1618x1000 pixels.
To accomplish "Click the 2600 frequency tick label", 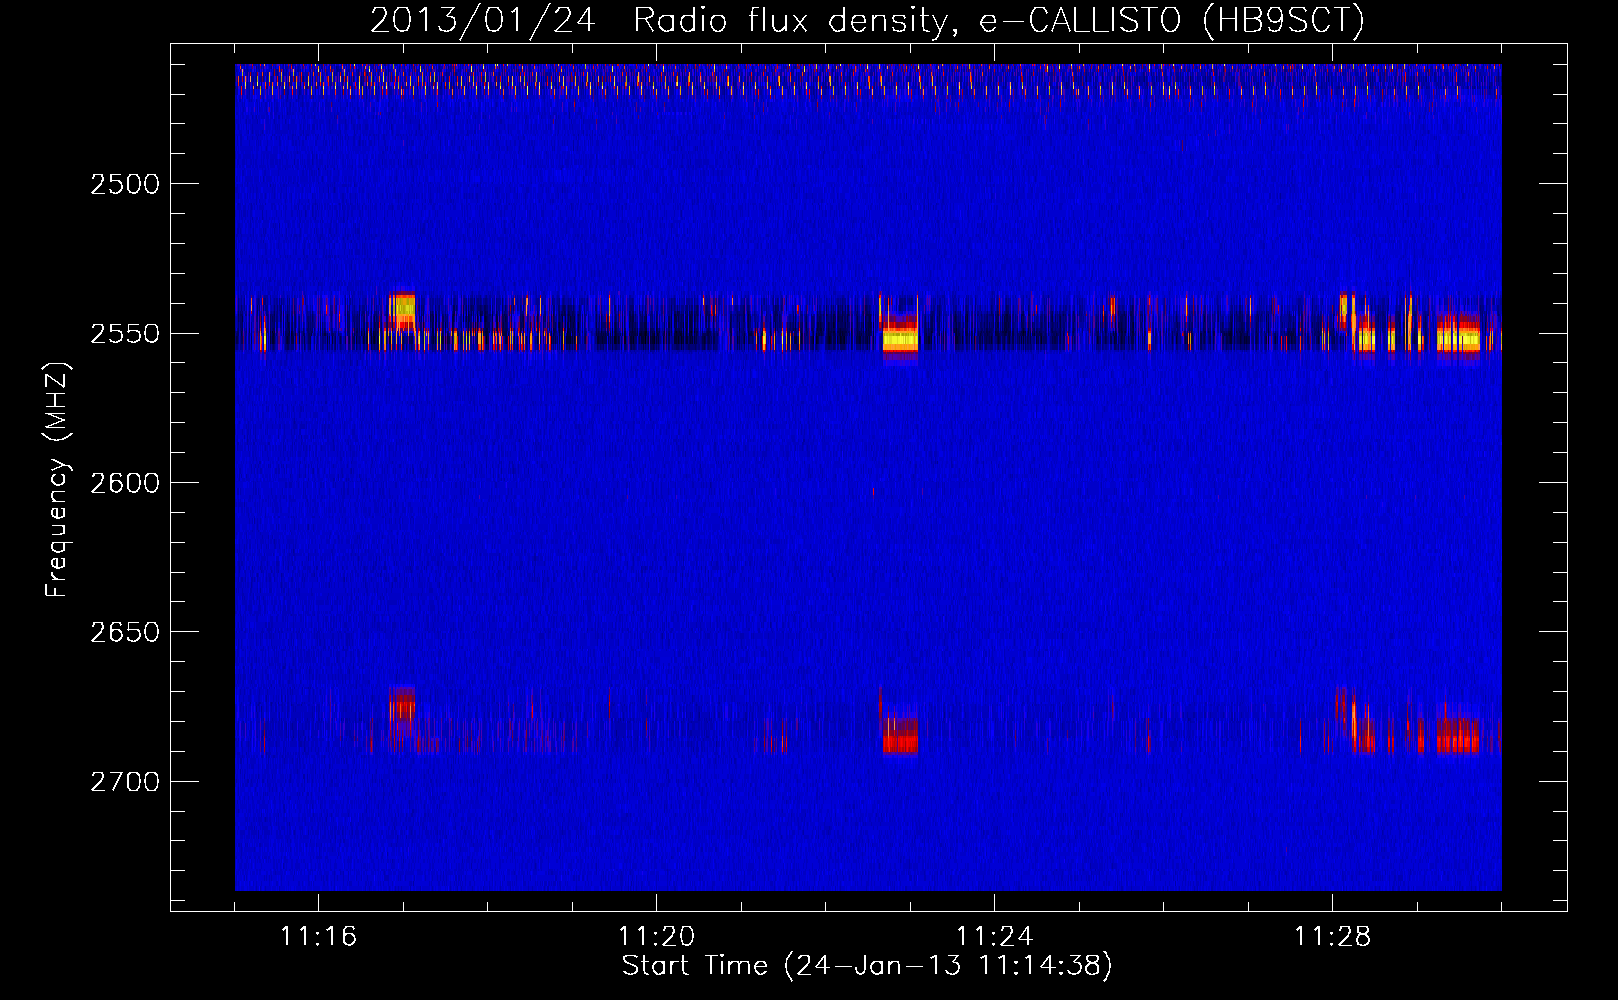I will point(125,482).
